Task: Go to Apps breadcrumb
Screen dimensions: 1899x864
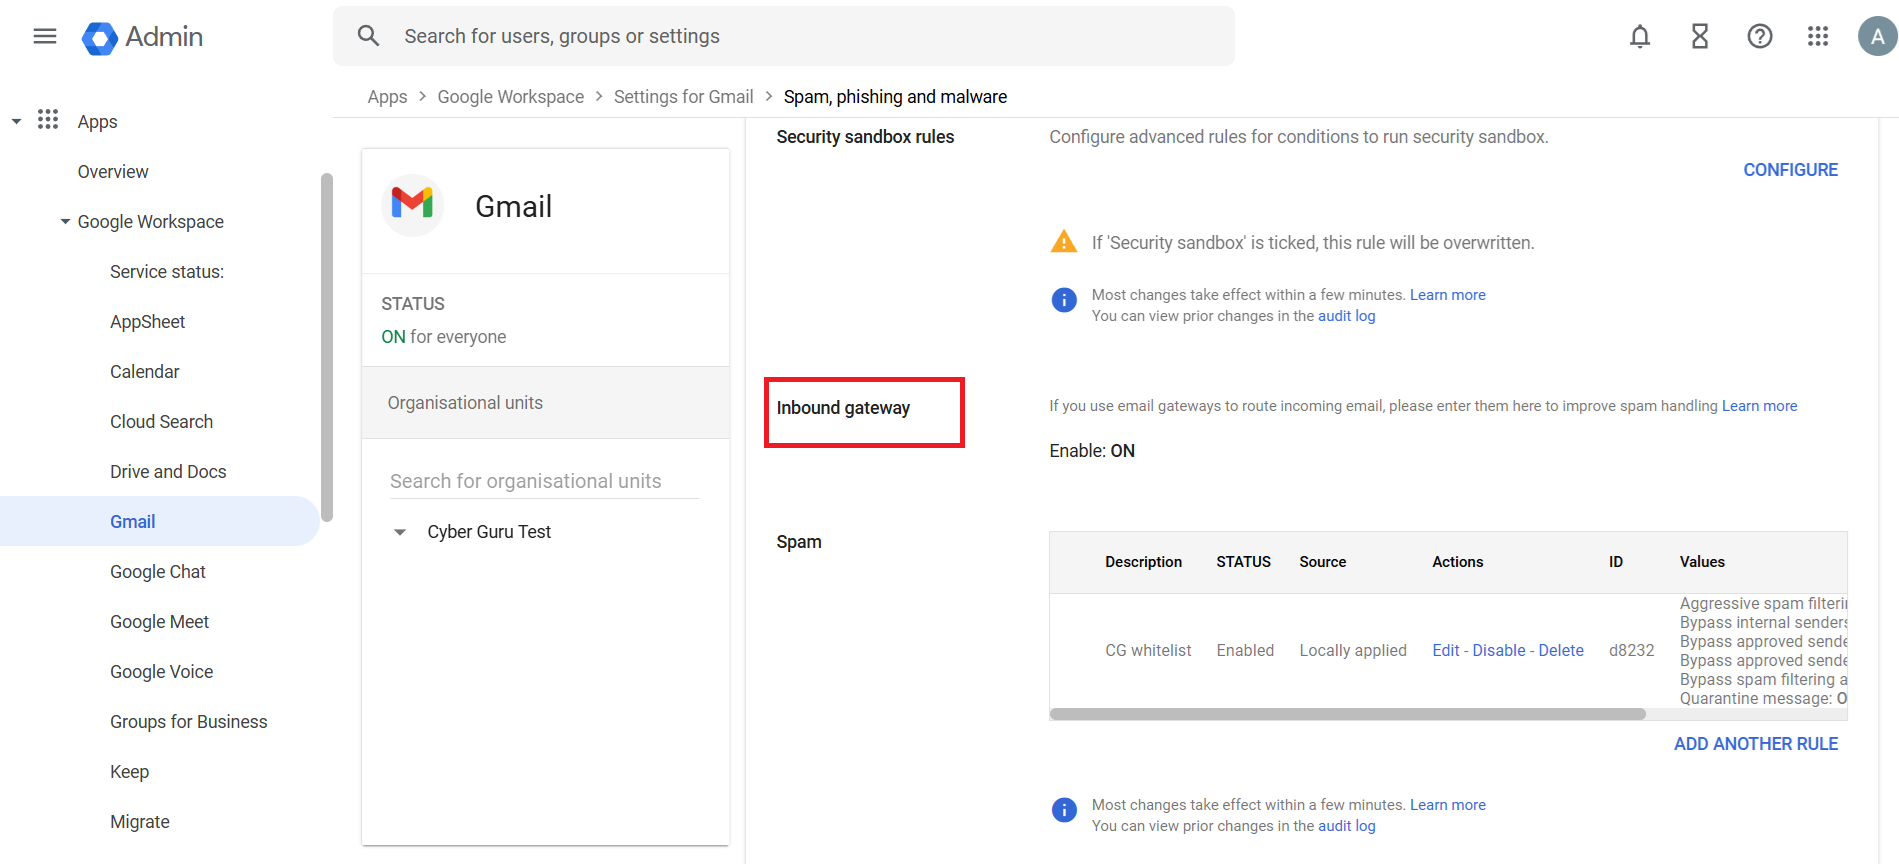Action: point(387,97)
